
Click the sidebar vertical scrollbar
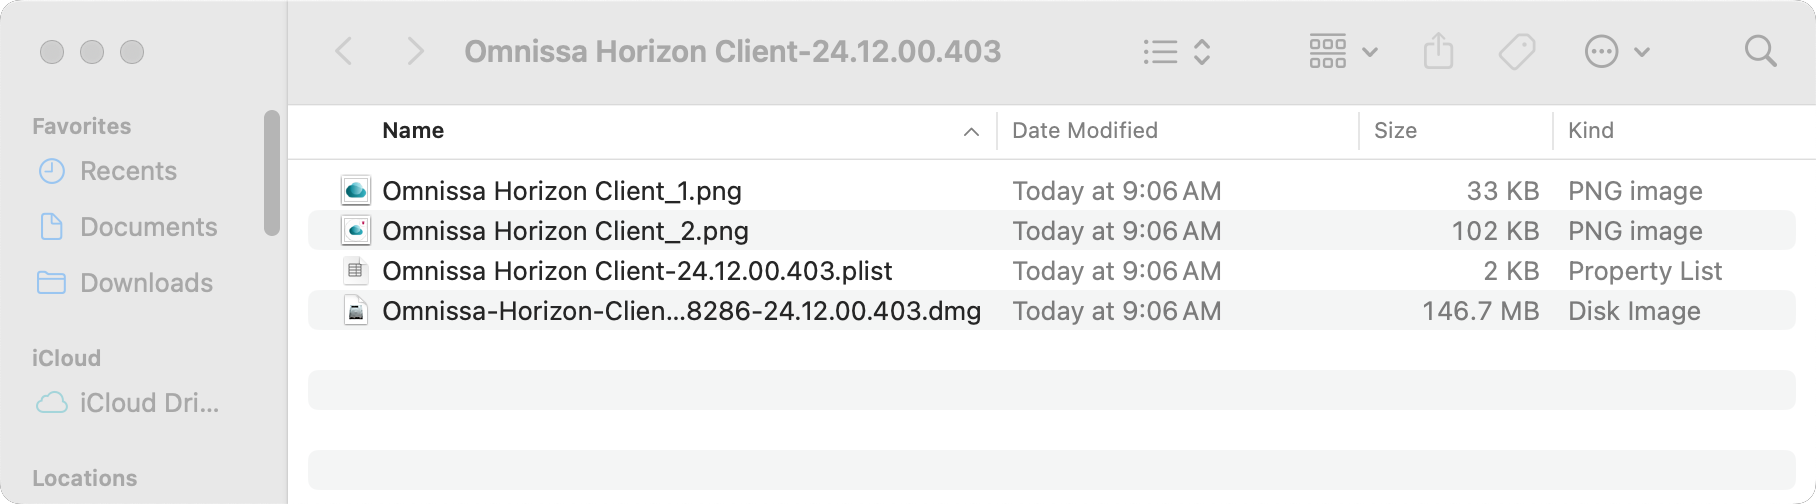[x=271, y=173]
